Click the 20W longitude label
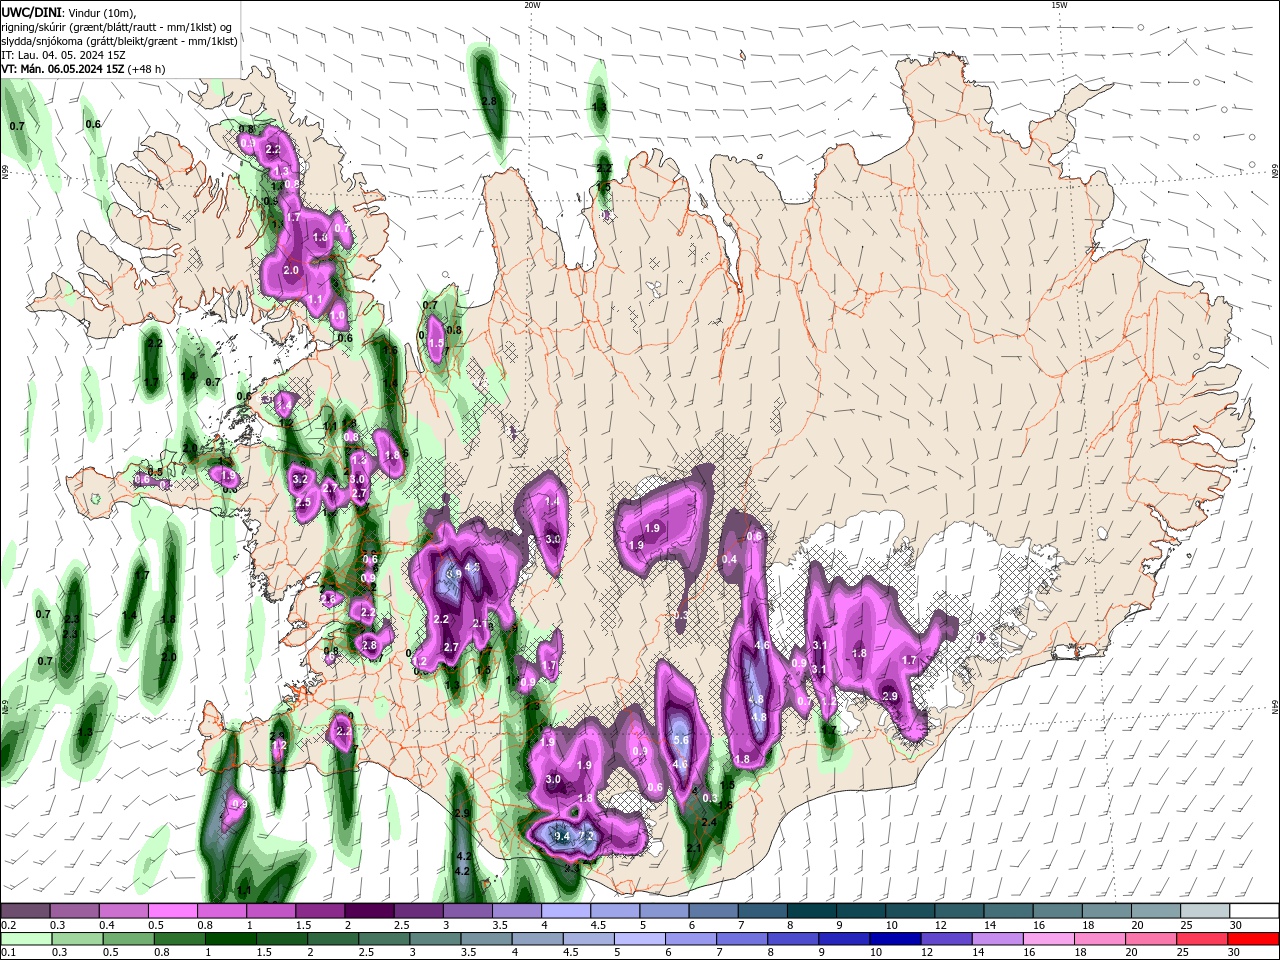1280x960 pixels. click(532, 5)
